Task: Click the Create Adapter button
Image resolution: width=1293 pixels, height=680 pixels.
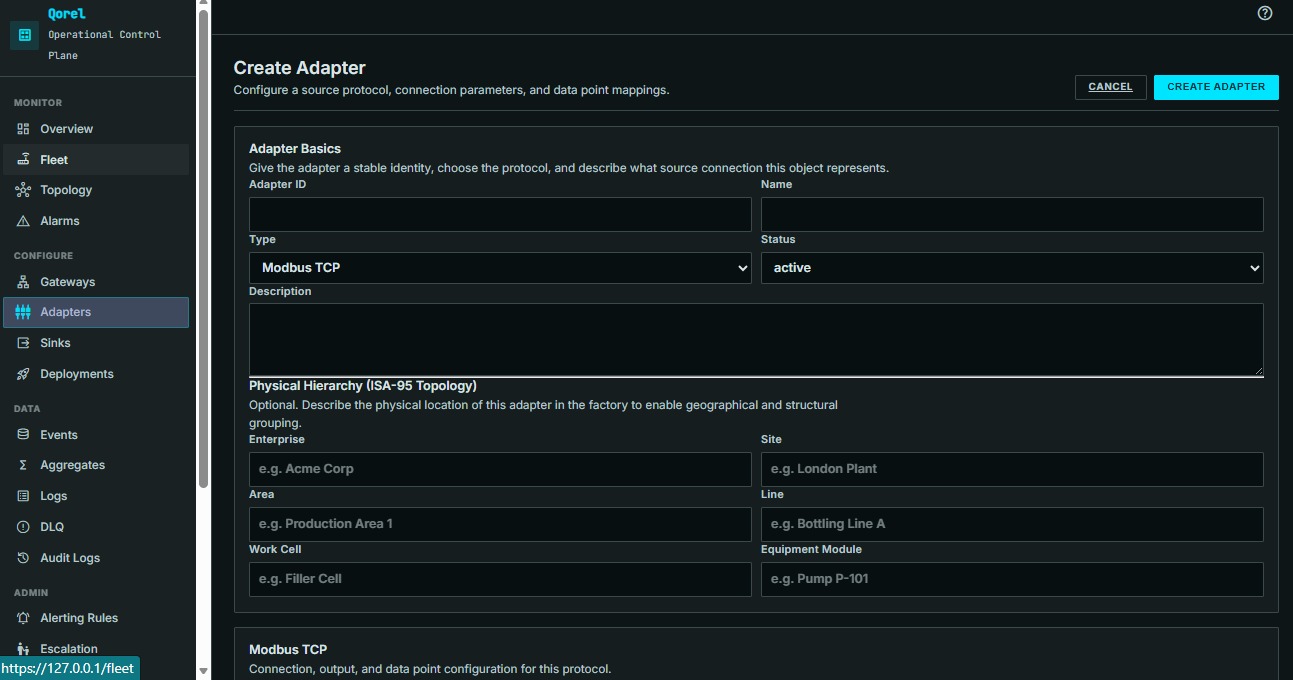Action: (1216, 87)
